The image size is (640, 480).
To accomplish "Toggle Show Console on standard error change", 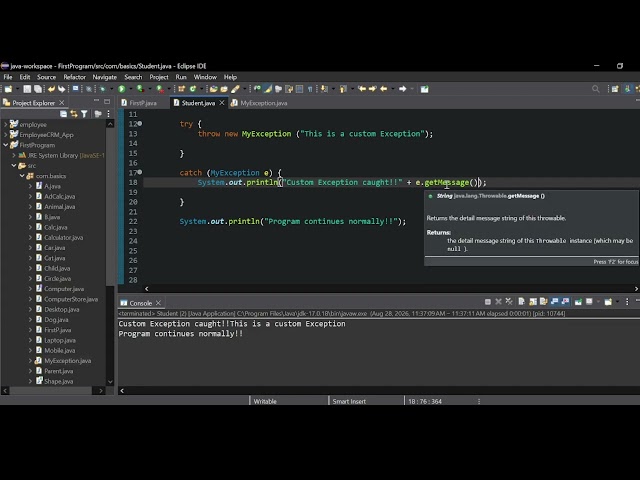I will coord(565,302).
